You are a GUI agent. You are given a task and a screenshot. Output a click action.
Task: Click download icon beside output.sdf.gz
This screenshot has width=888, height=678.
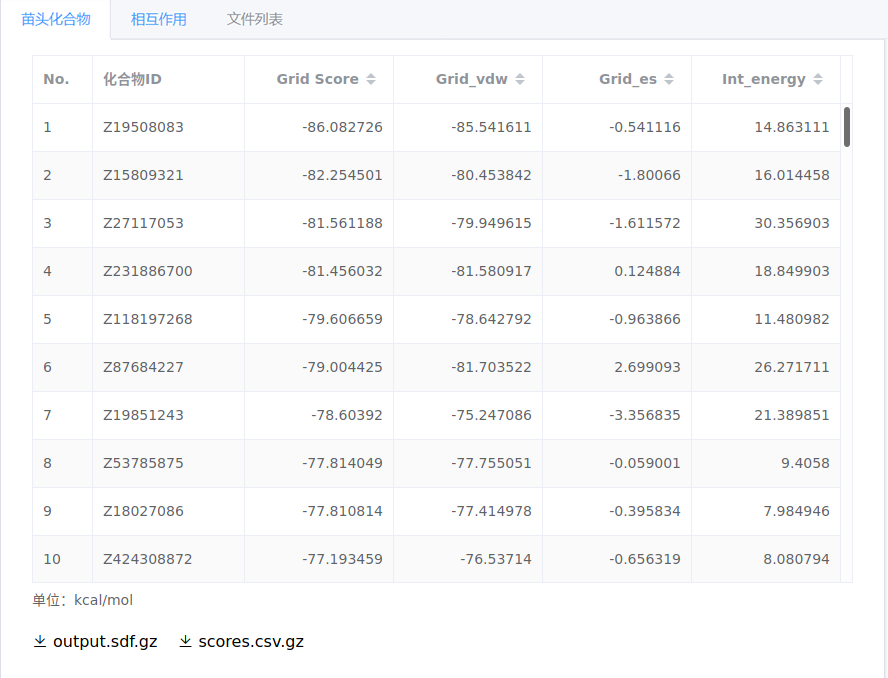(x=40, y=642)
